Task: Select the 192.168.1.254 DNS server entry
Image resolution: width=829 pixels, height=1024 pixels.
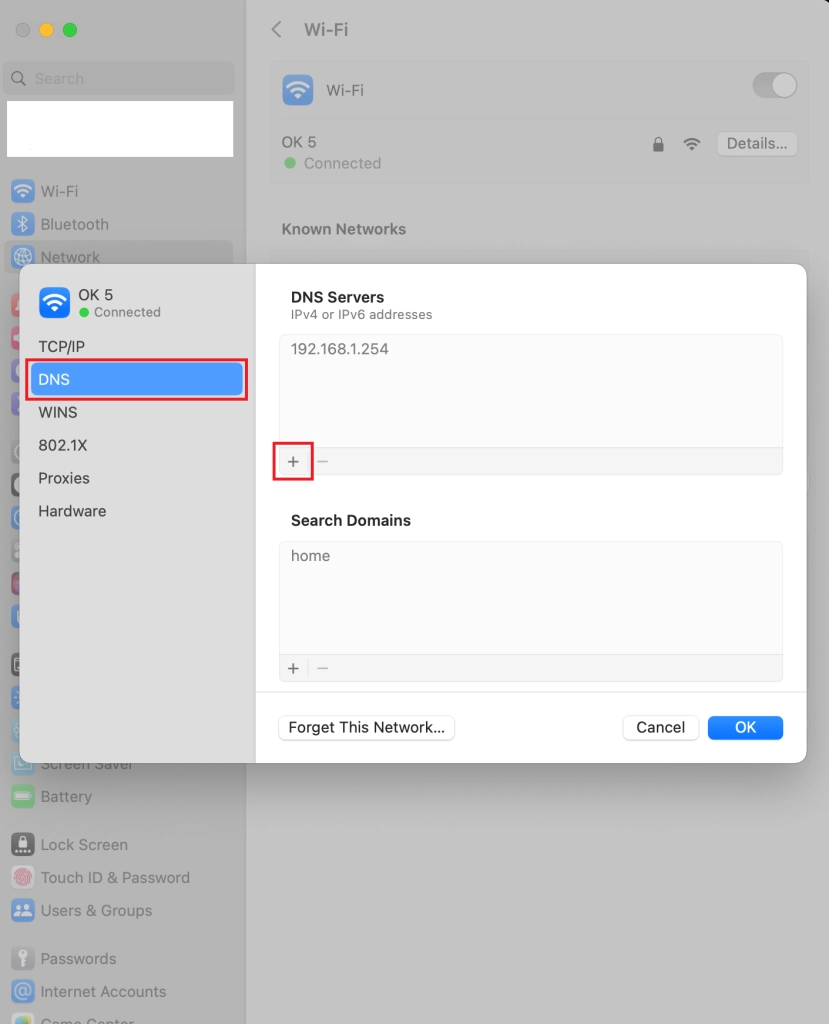Action: click(340, 349)
